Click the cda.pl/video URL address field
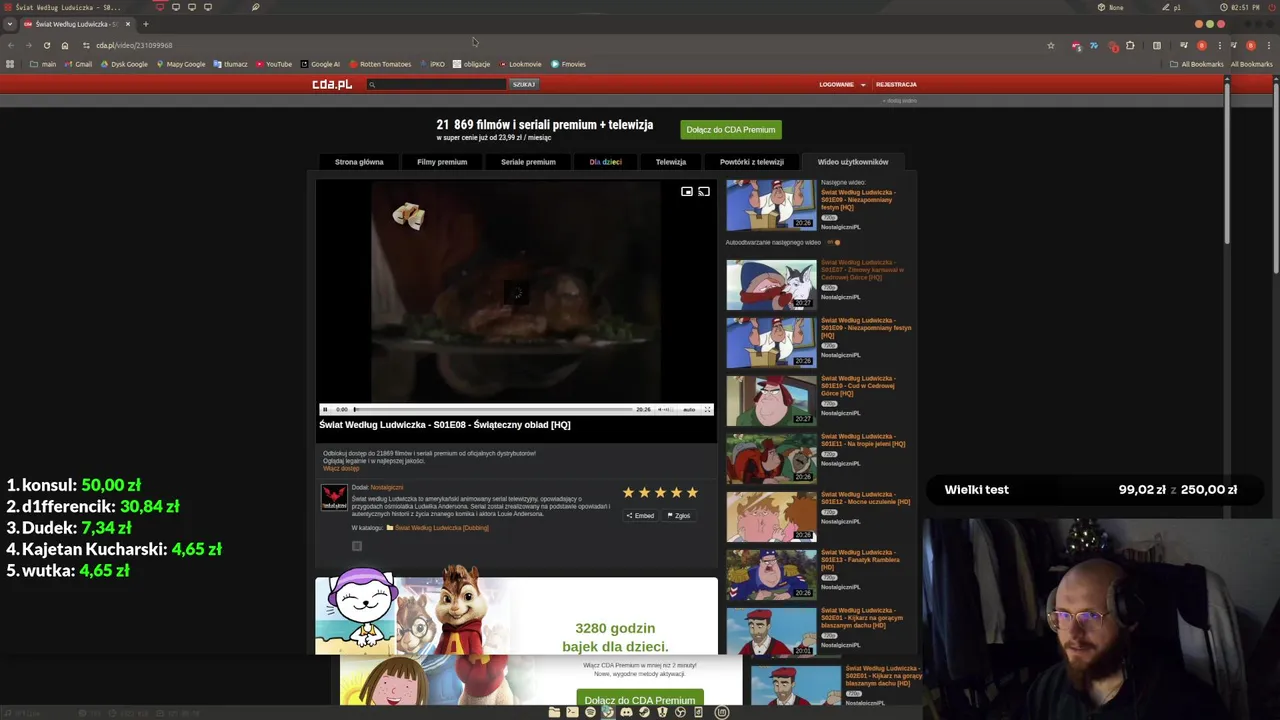Viewport: 1280px width, 720px height. (x=134, y=45)
